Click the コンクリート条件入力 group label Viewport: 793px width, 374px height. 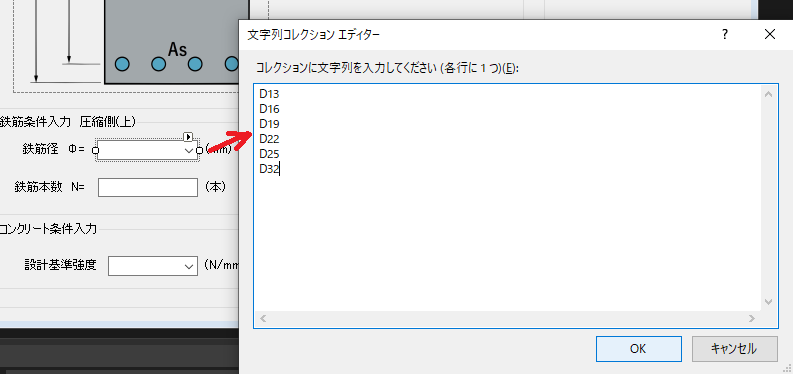[48, 229]
